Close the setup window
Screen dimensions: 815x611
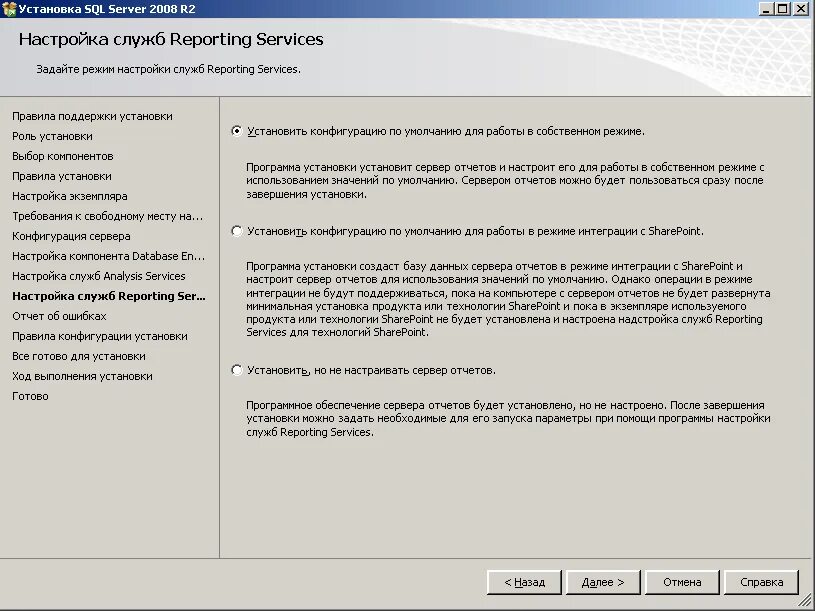pos(801,9)
